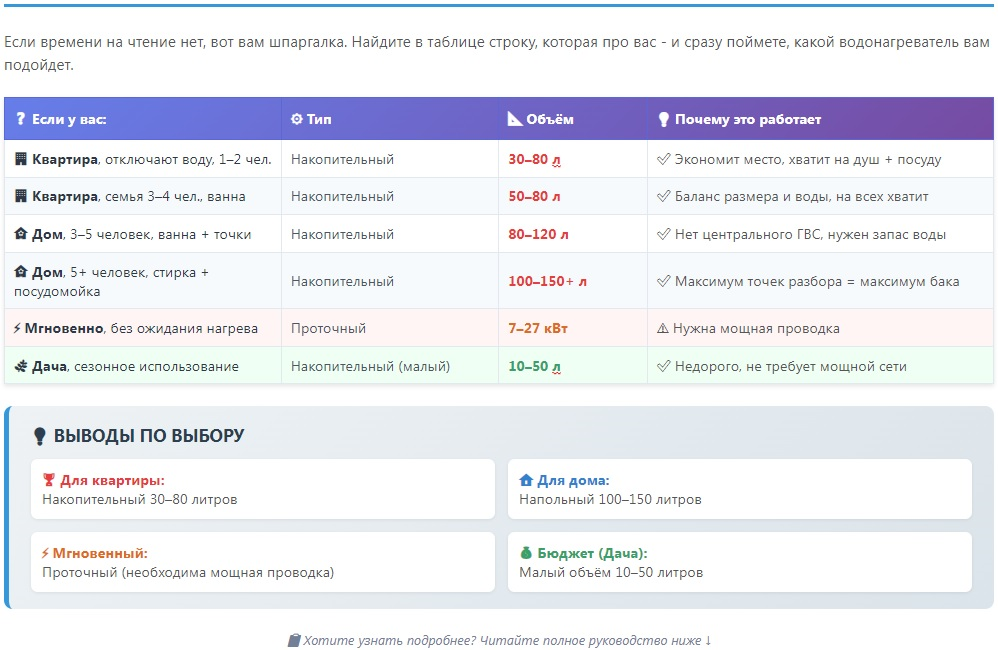Click the Напольный 100–150 литров card text
Screen dimensions: 998x650
[x=610, y=499]
